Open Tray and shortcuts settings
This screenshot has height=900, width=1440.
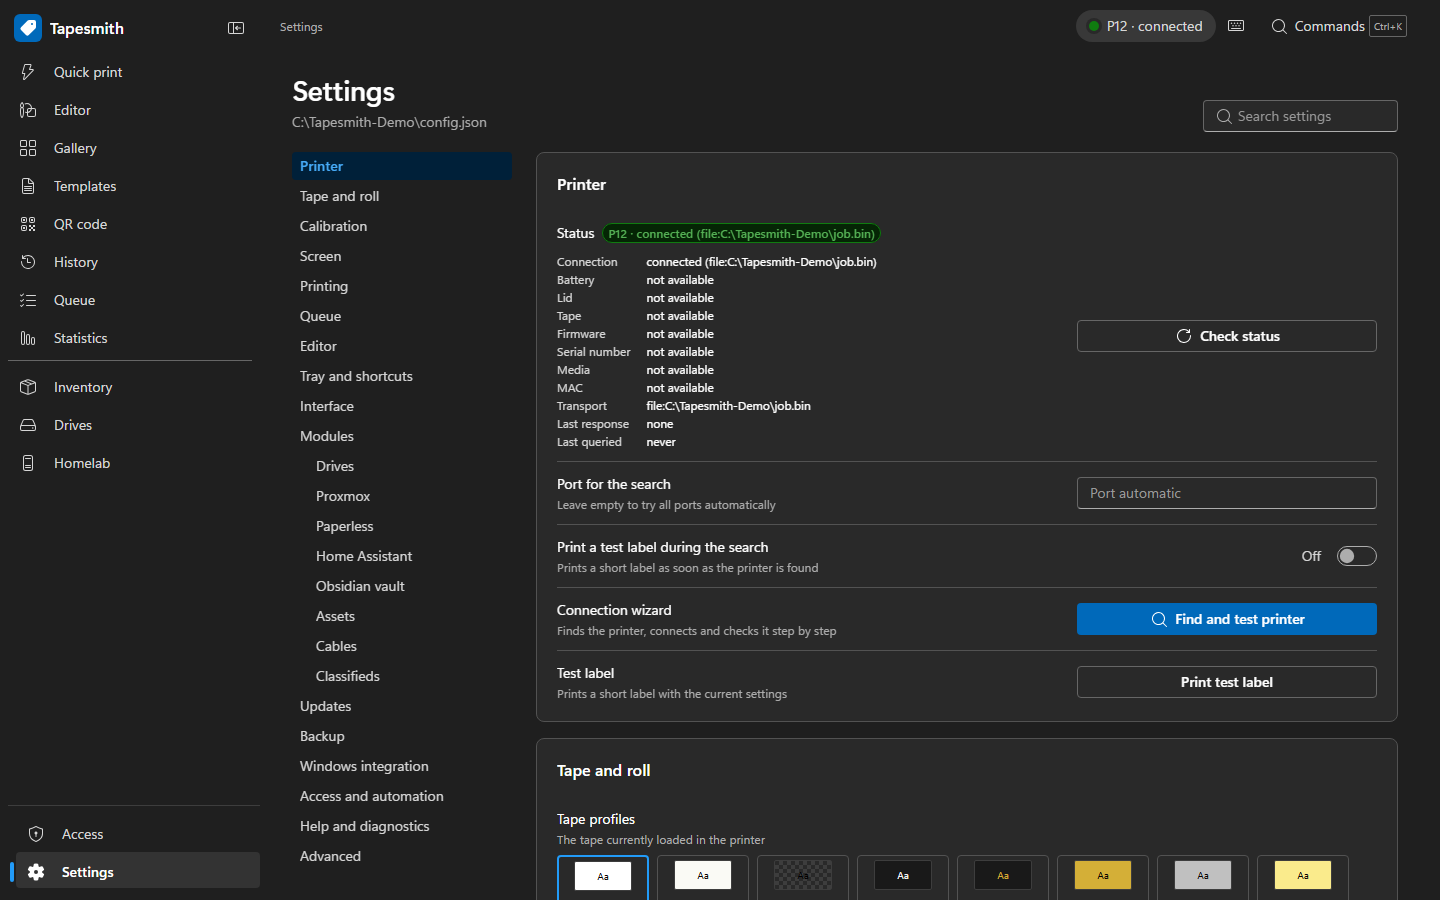[402, 376]
